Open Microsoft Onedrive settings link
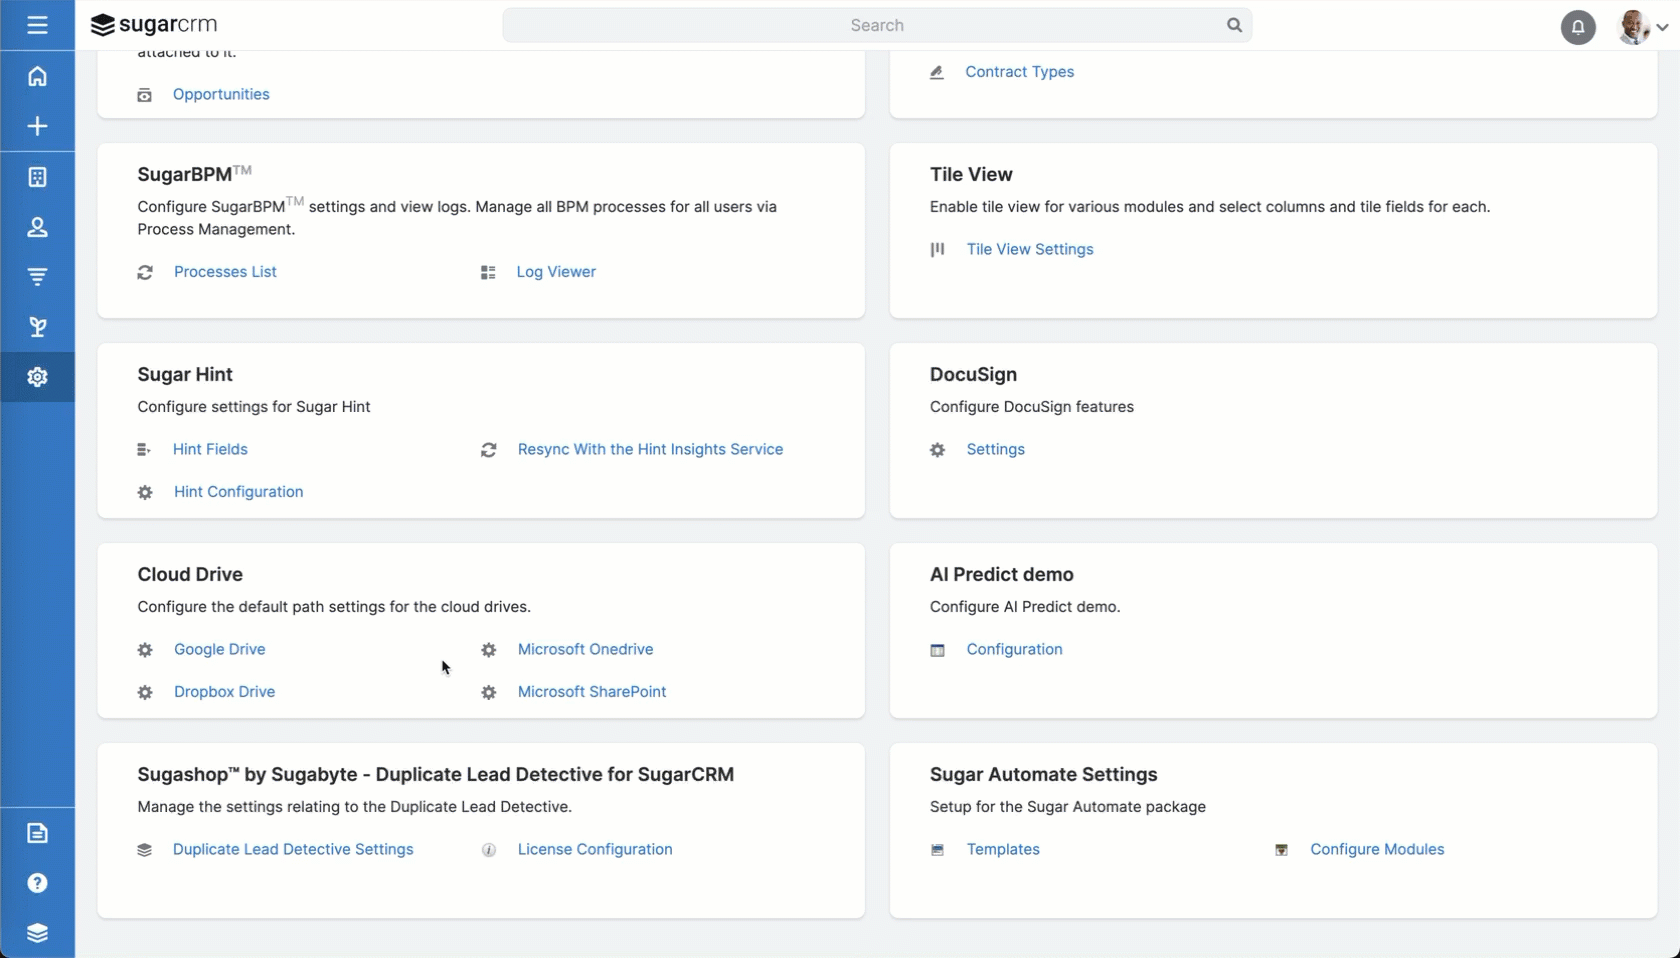This screenshot has height=958, width=1680. click(x=585, y=649)
